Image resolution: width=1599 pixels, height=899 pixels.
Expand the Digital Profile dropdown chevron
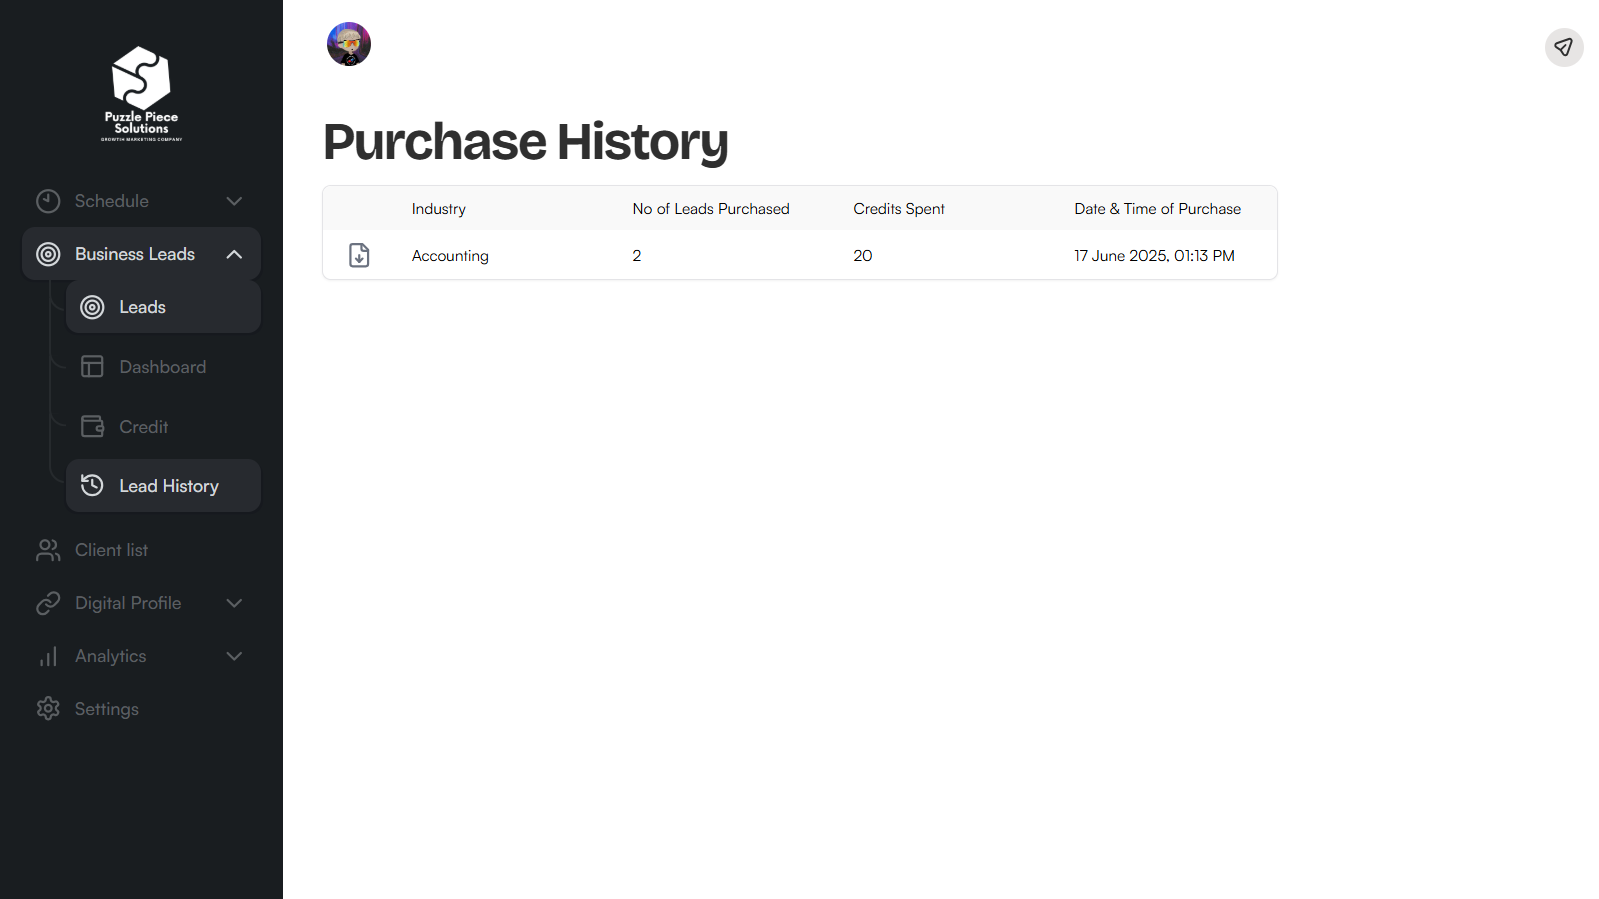click(234, 603)
